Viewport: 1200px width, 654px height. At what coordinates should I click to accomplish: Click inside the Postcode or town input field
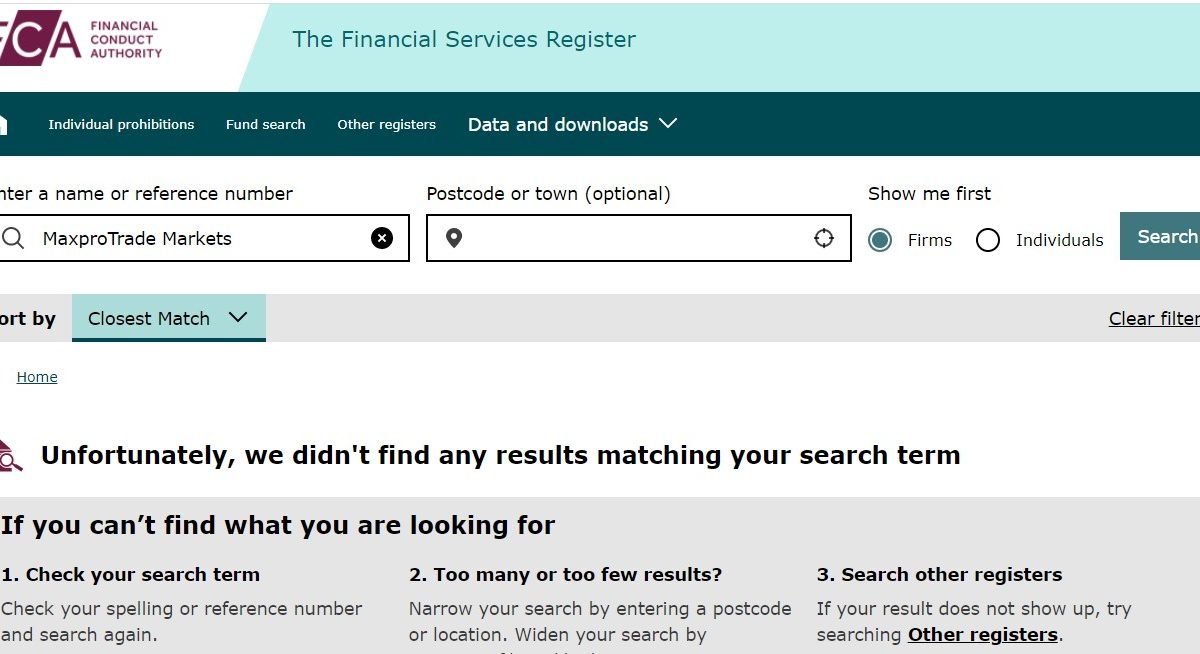click(639, 238)
